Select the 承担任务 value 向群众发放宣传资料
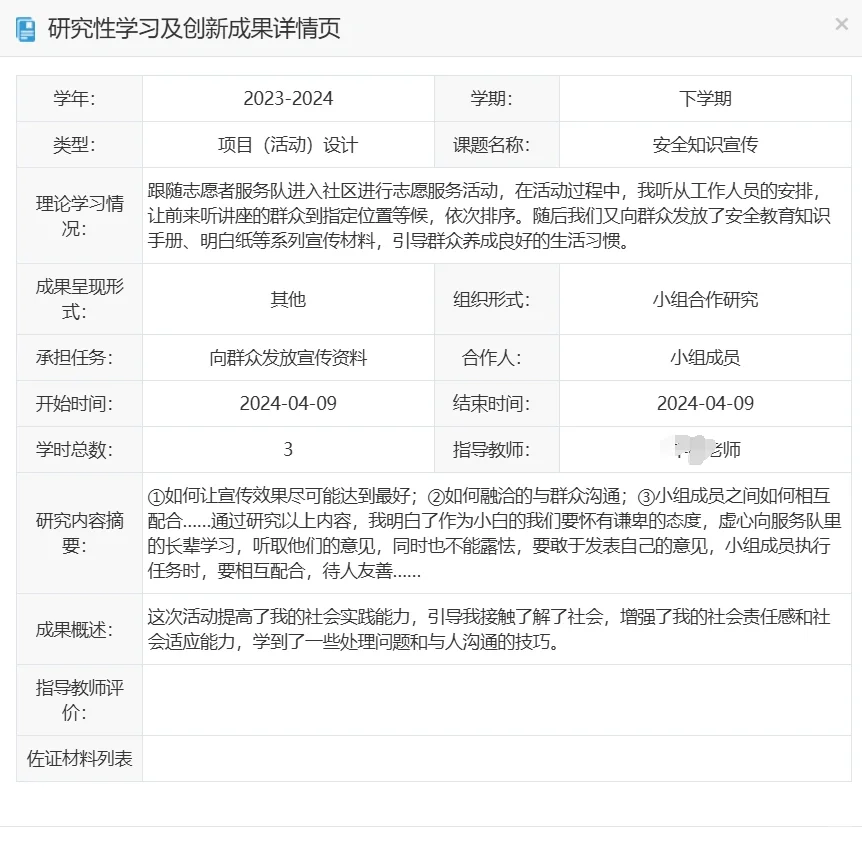 point(288,357)
